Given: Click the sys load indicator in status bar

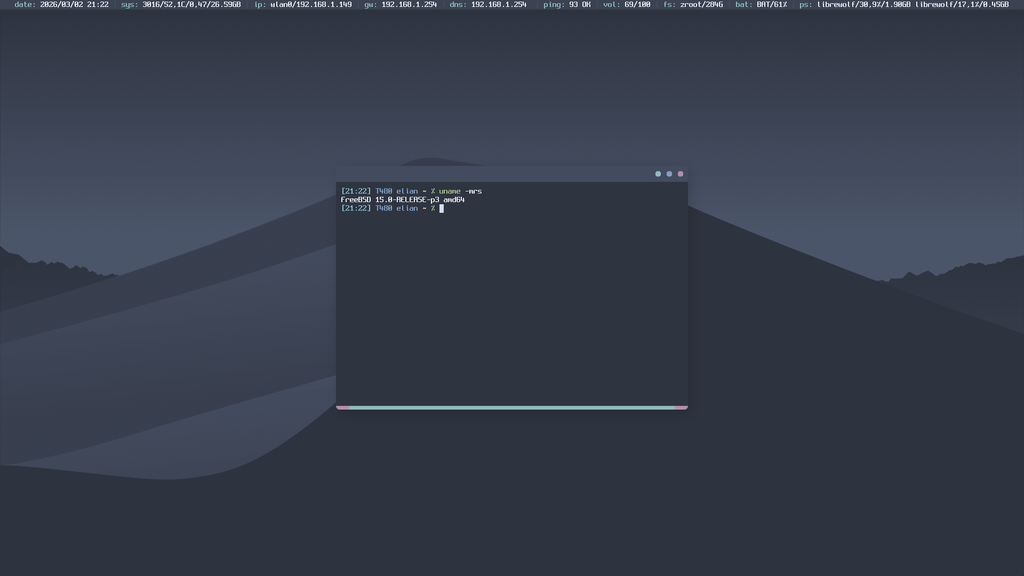Looking at the screenshot, I should click(x=181, y=5).
